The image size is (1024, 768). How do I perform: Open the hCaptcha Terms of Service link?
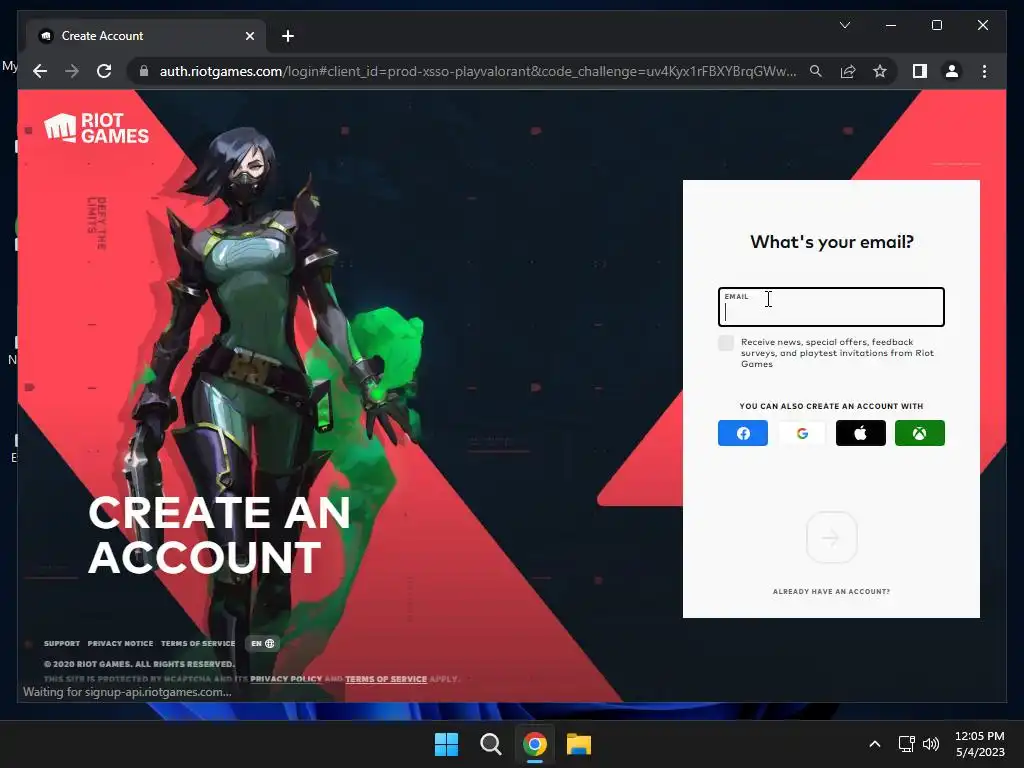[x=386, y=679]
